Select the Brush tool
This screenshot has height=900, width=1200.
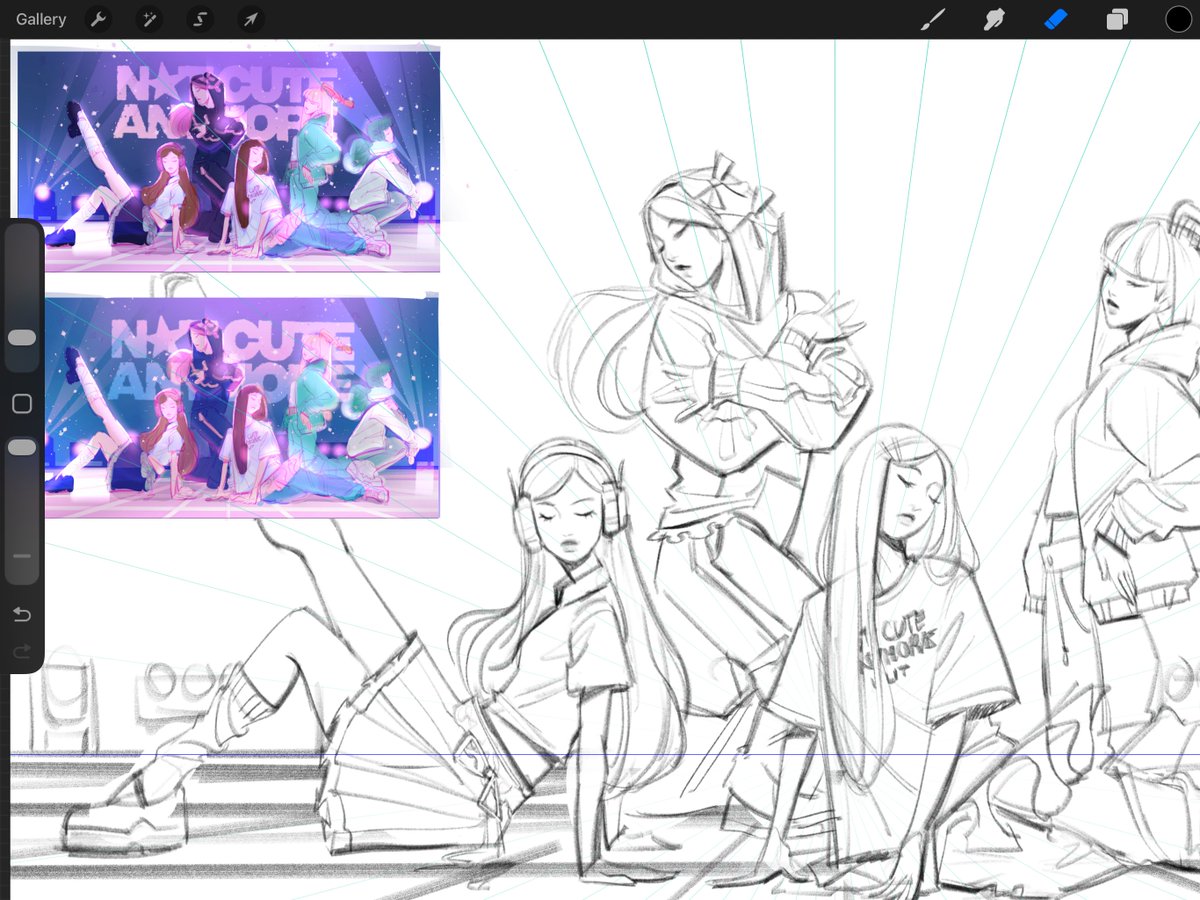pos(932,19)
